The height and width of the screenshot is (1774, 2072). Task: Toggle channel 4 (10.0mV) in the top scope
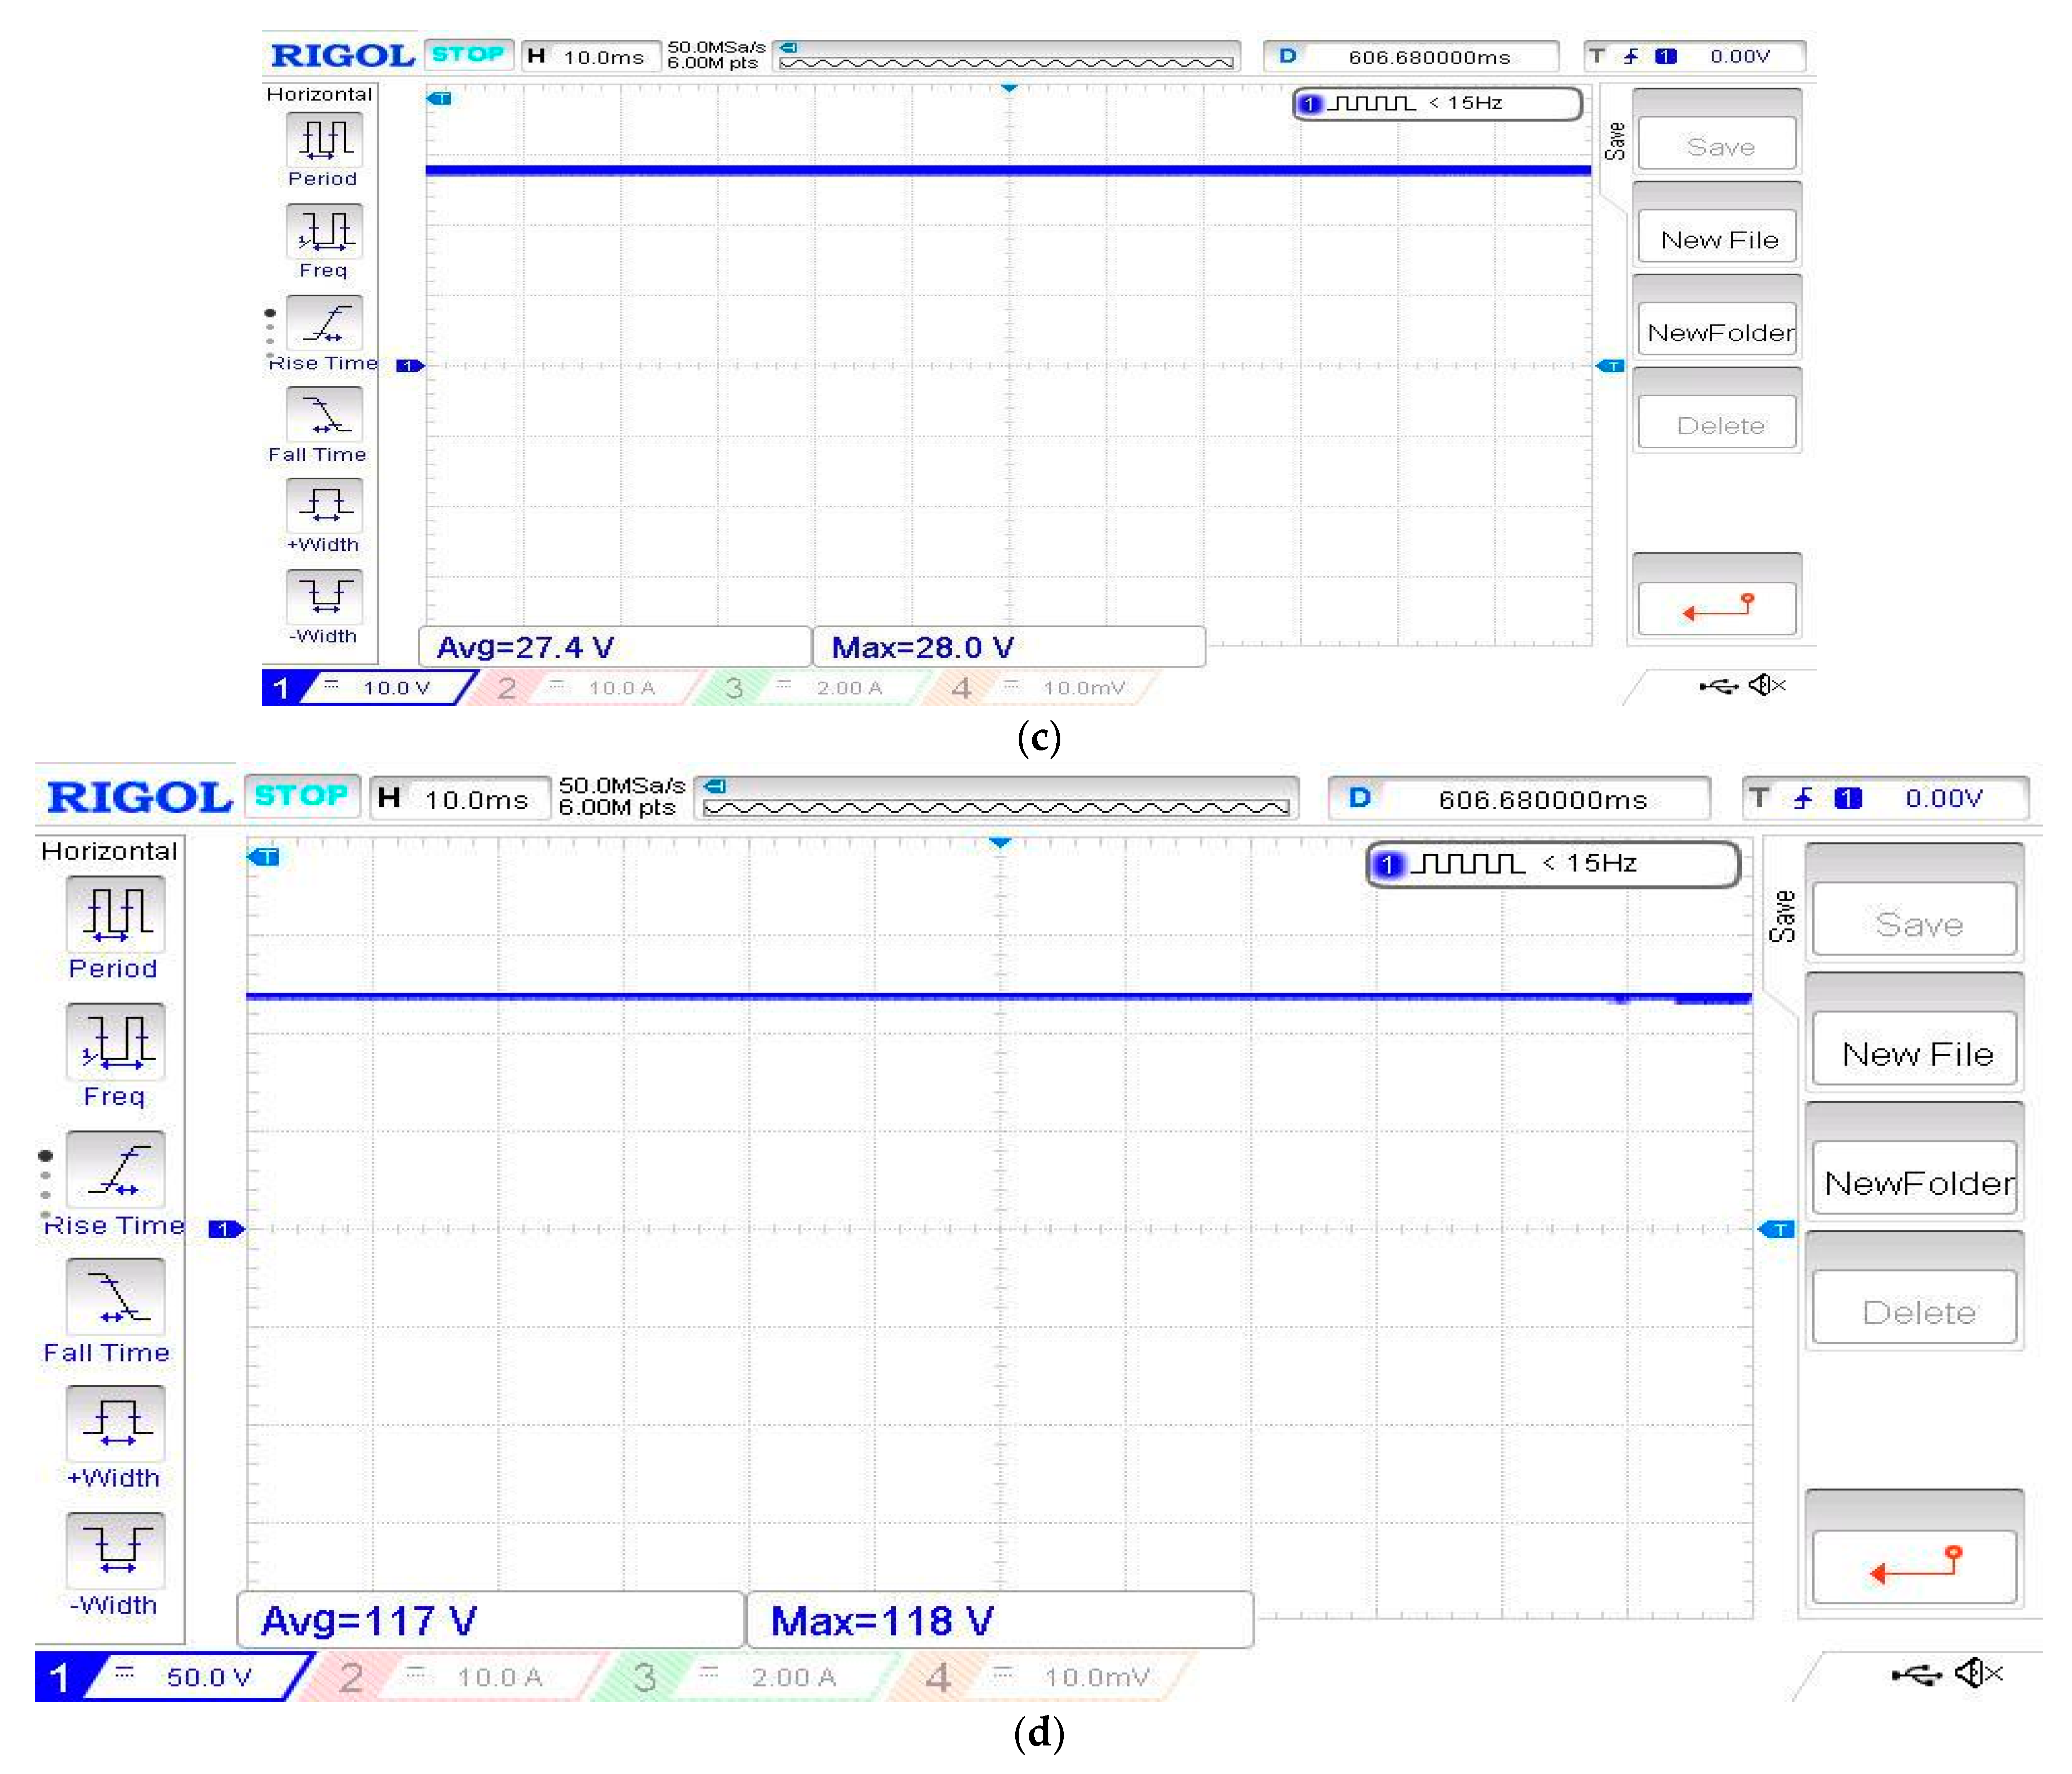pyautogui.click(x=1040, y=688)
